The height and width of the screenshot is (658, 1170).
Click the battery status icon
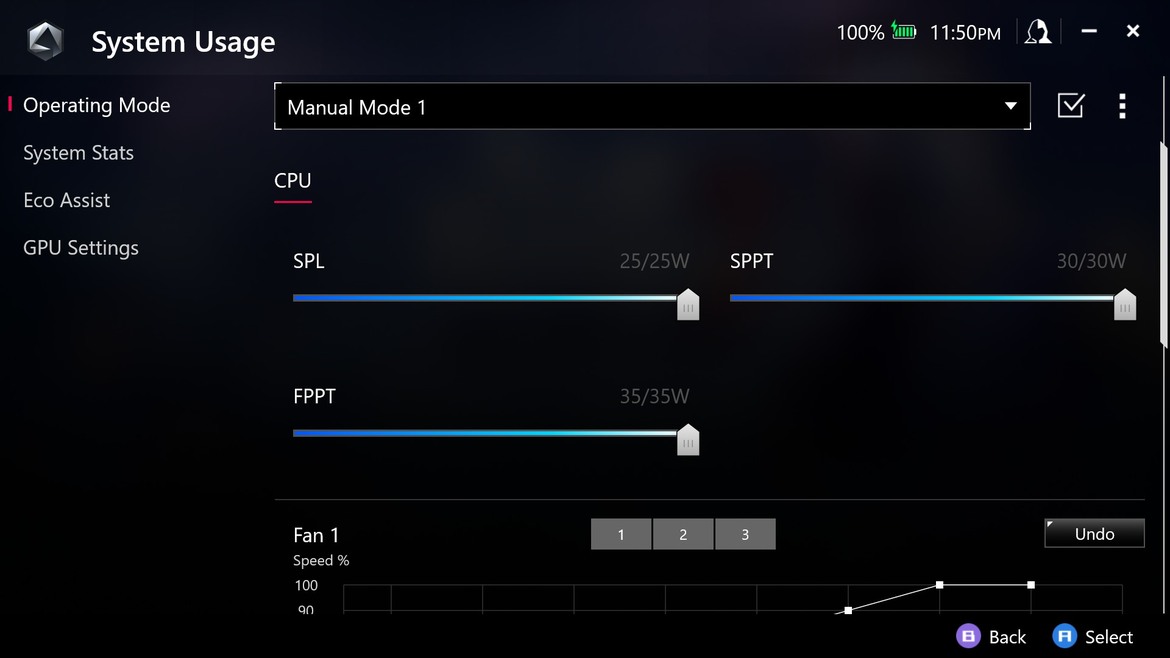tap(904, 31)
